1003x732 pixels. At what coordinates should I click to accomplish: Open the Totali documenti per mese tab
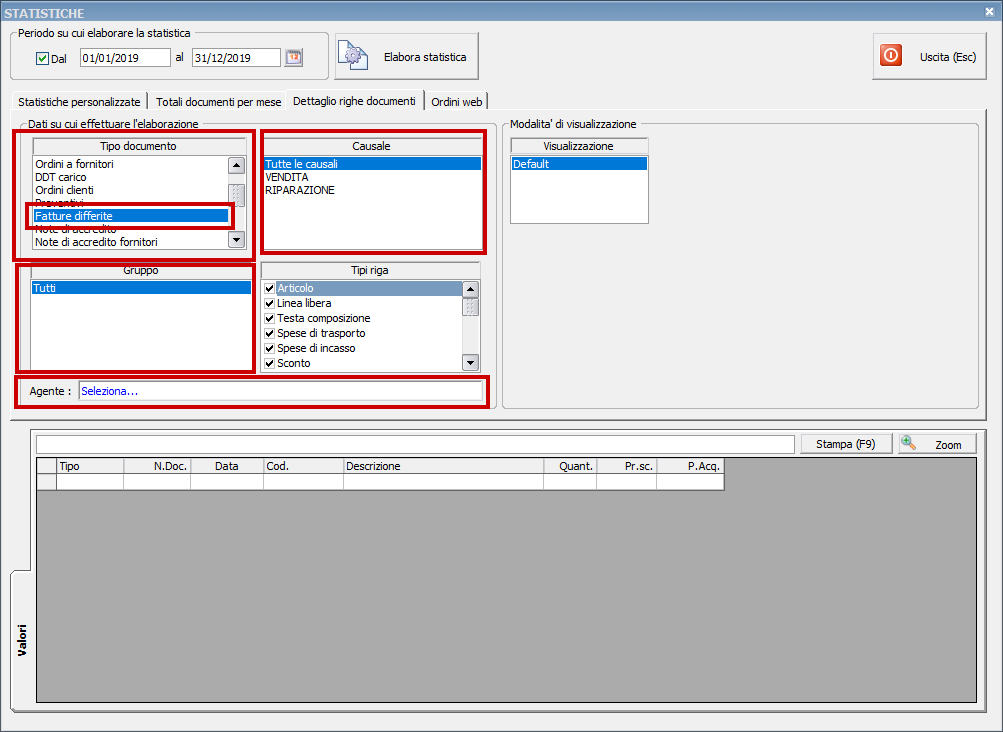[218, 102]
